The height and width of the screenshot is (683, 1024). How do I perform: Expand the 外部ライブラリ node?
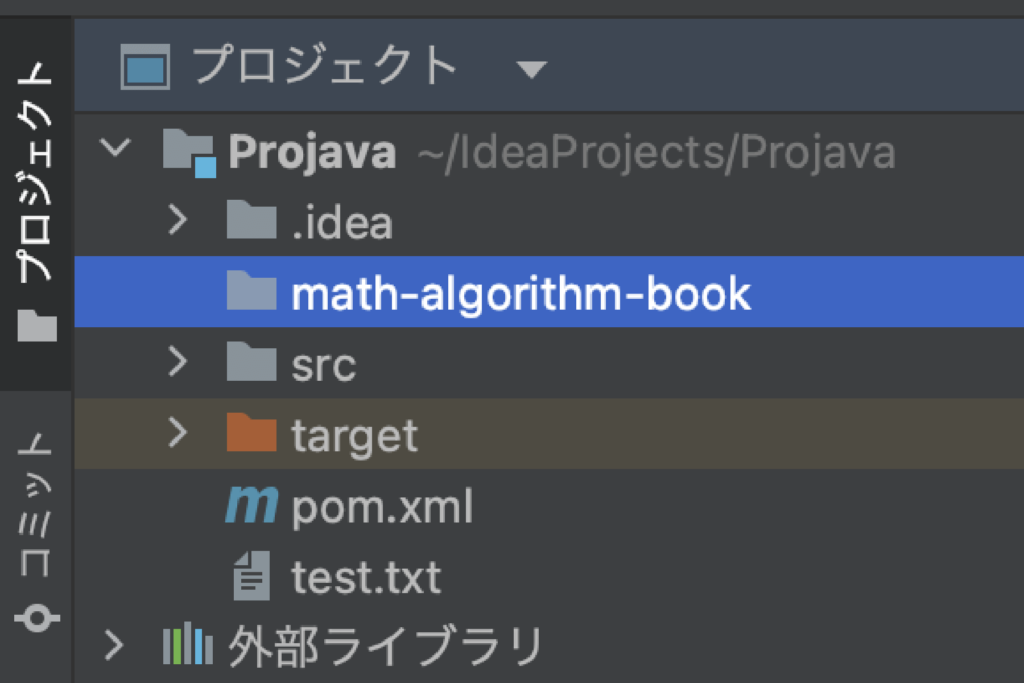[x=116, y=645]
